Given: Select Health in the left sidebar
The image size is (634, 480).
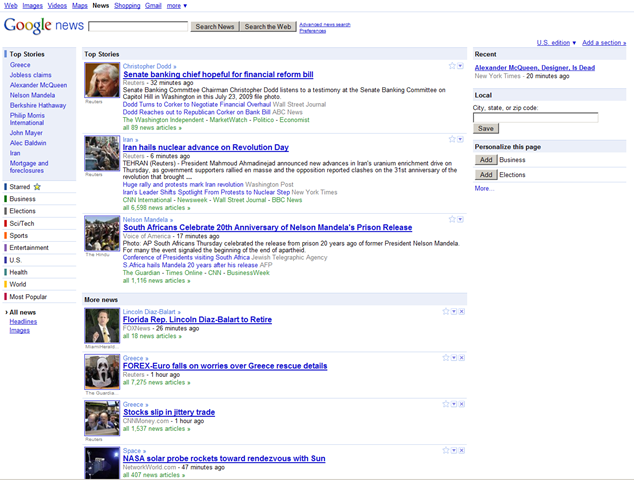Looking at the screenshot, I should point(18,272).
